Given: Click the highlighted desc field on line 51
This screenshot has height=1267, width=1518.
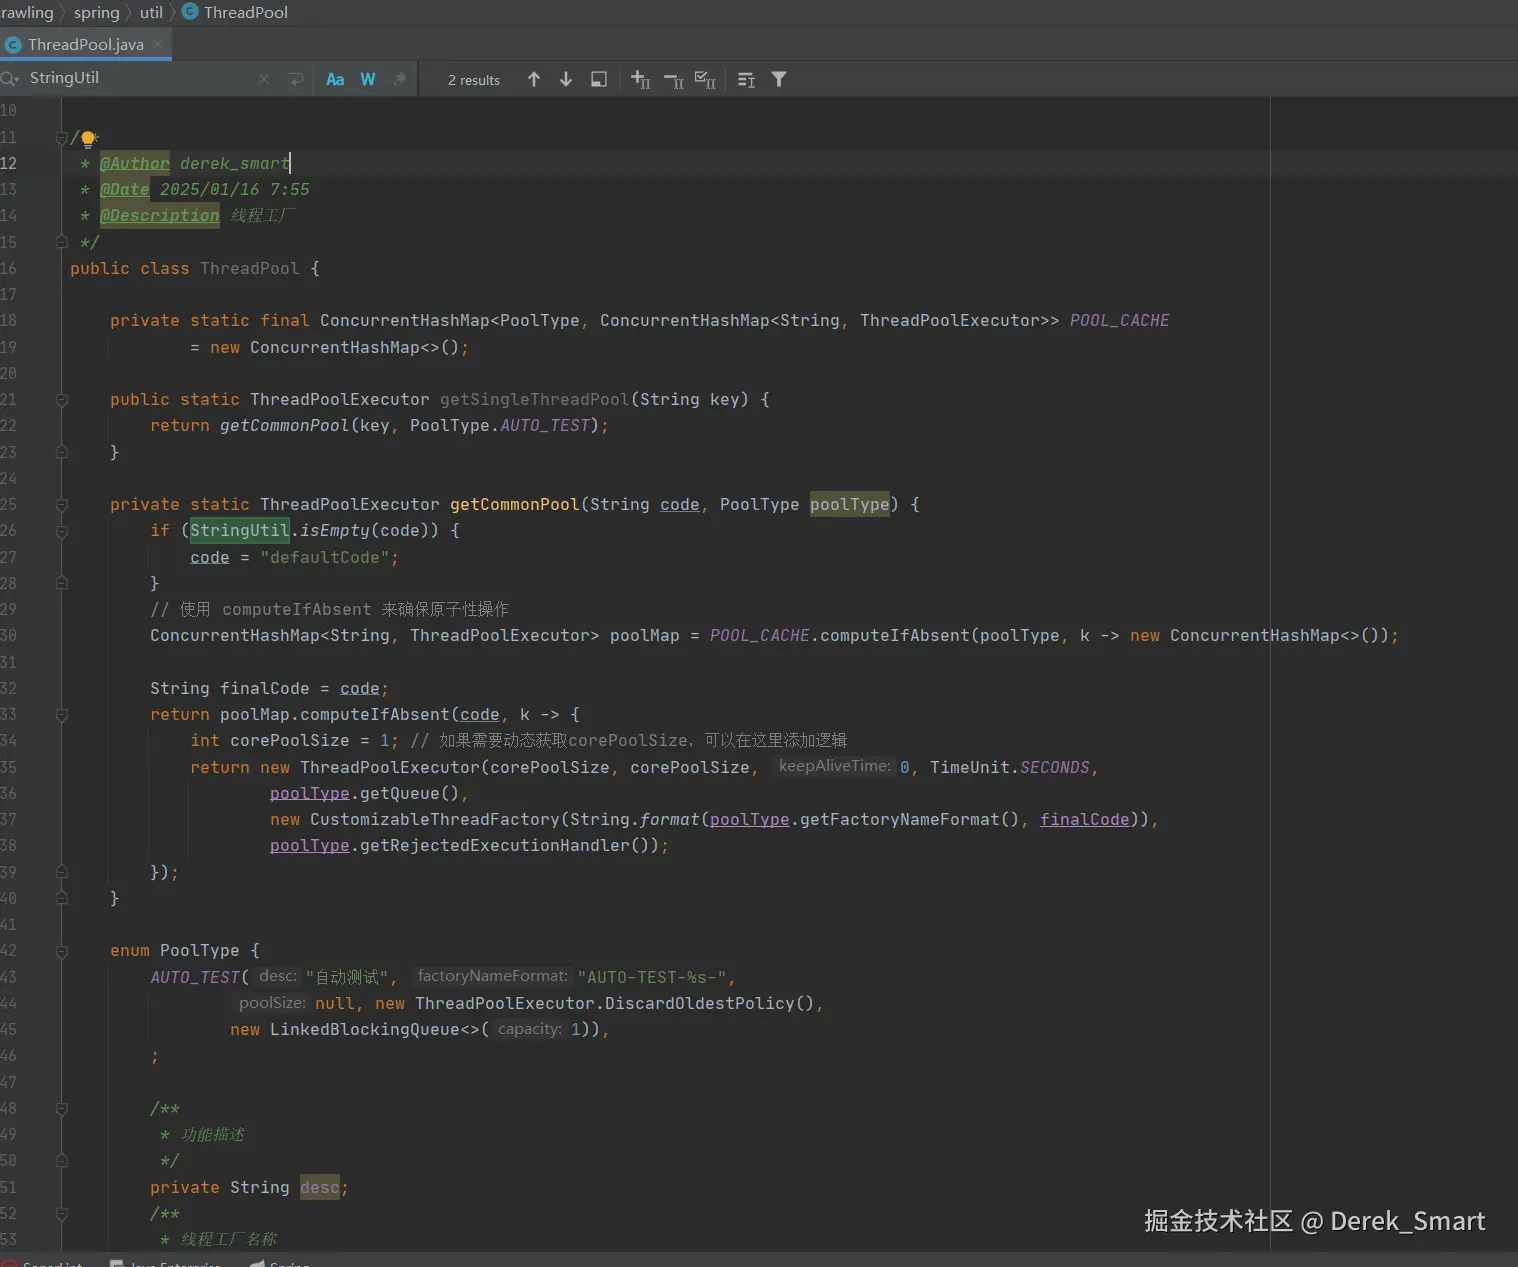Looking at the screenshot, I should (320, 1188).
